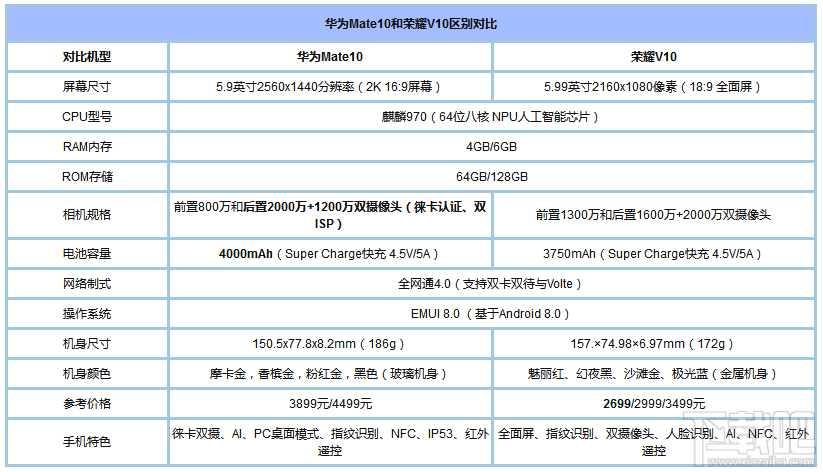Select the 对比机型 header cell
Screen dimensions: 823x472
point(87,57)
